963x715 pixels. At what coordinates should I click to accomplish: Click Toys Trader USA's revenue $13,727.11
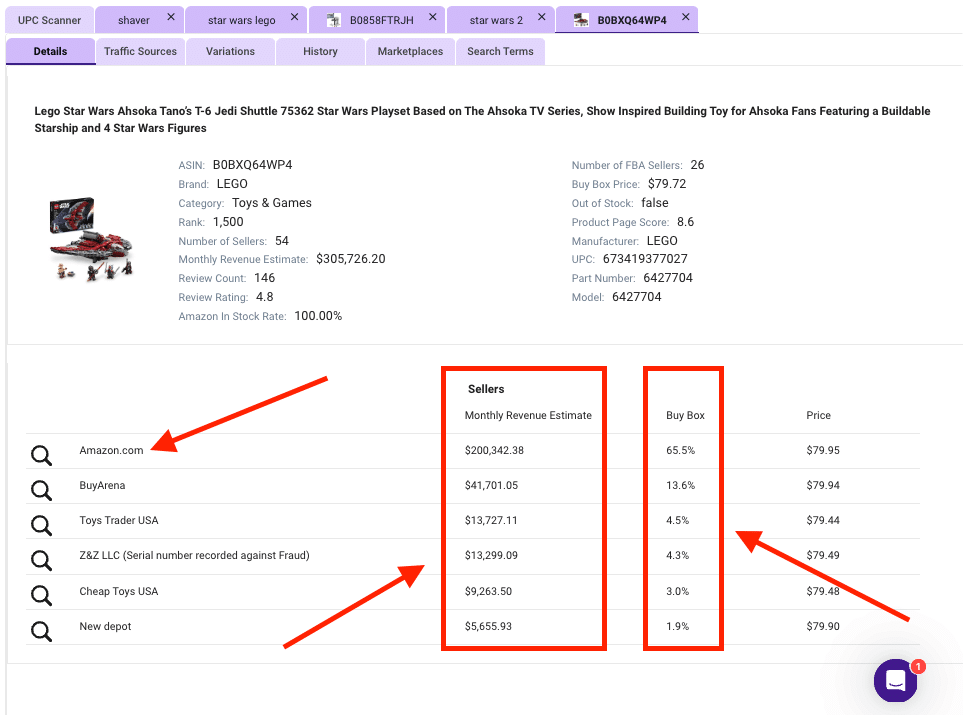(x=491, y=520)
